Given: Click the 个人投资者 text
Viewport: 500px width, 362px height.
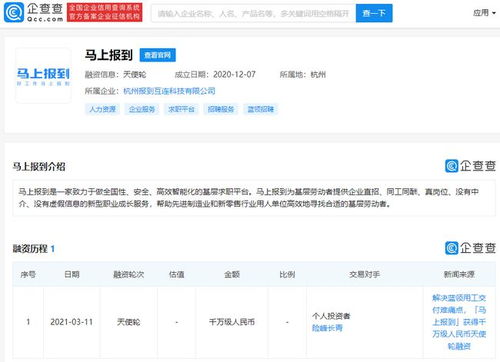Looking at the screenshot, I should point(331,316).
